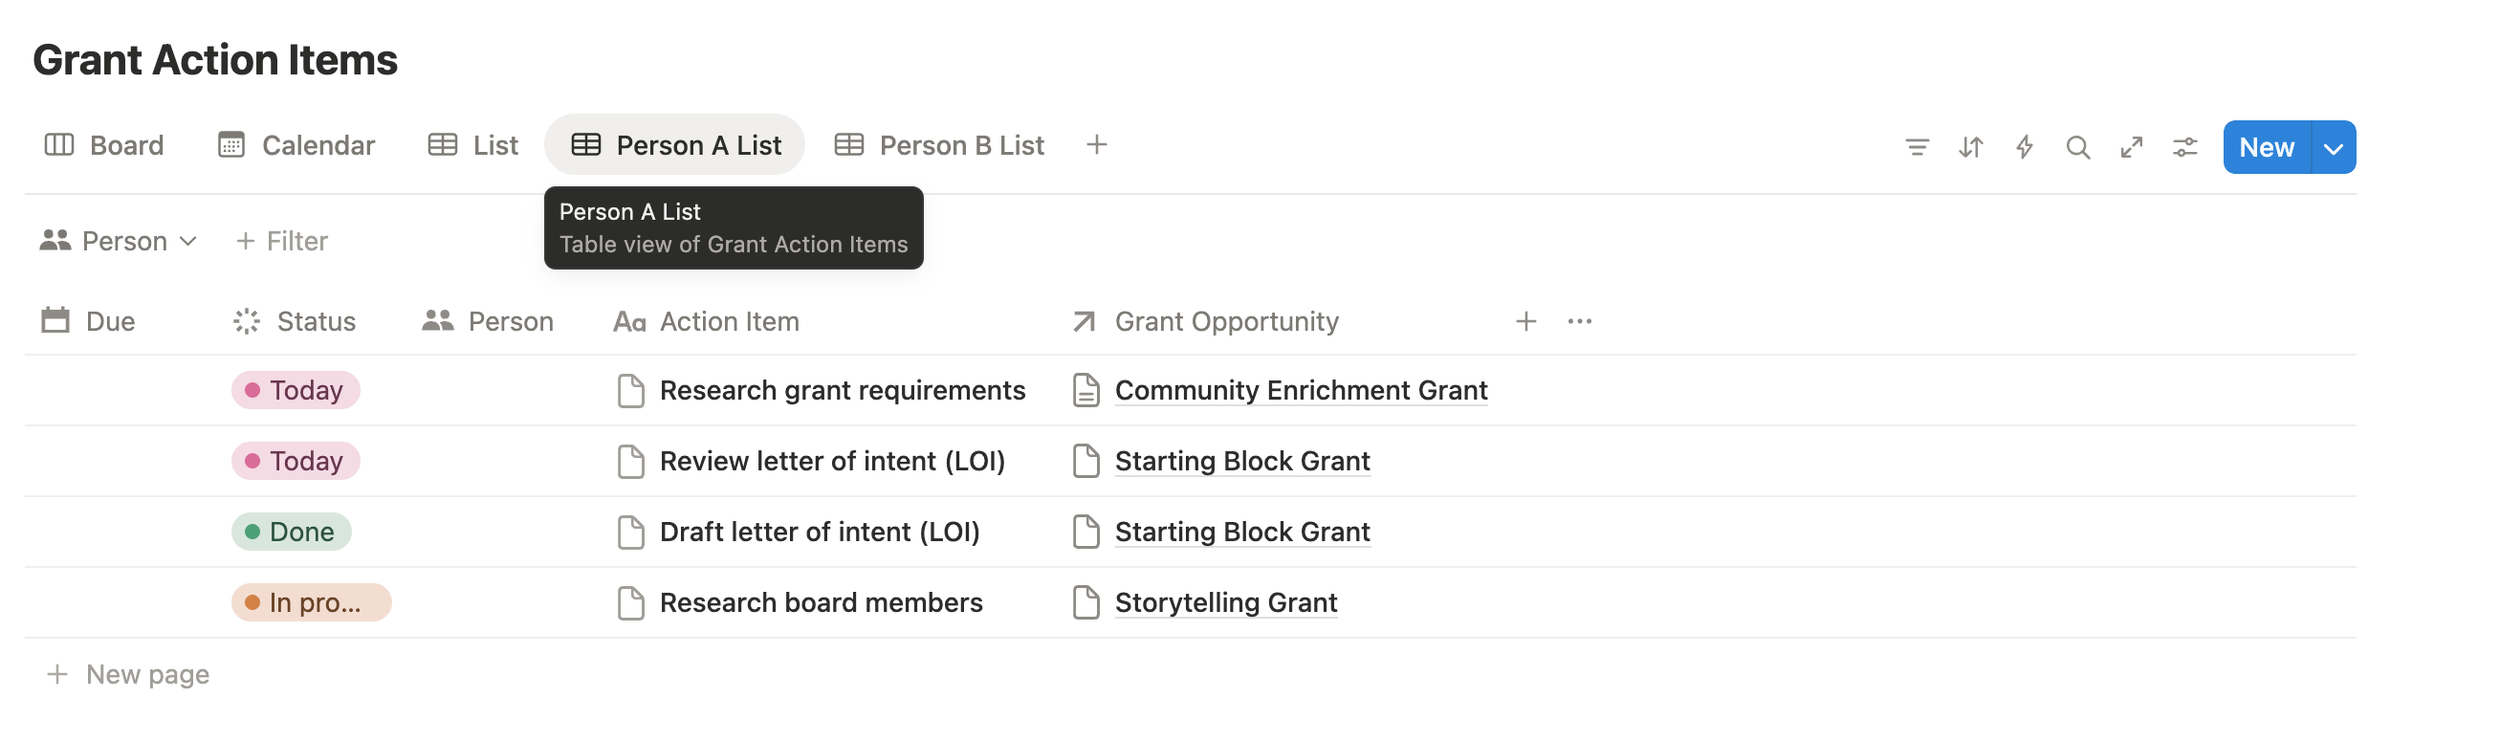This screenshot has height=738, width=2500.
Task: Open view settings sliders icon
Action: click(x=2185, y=147)
